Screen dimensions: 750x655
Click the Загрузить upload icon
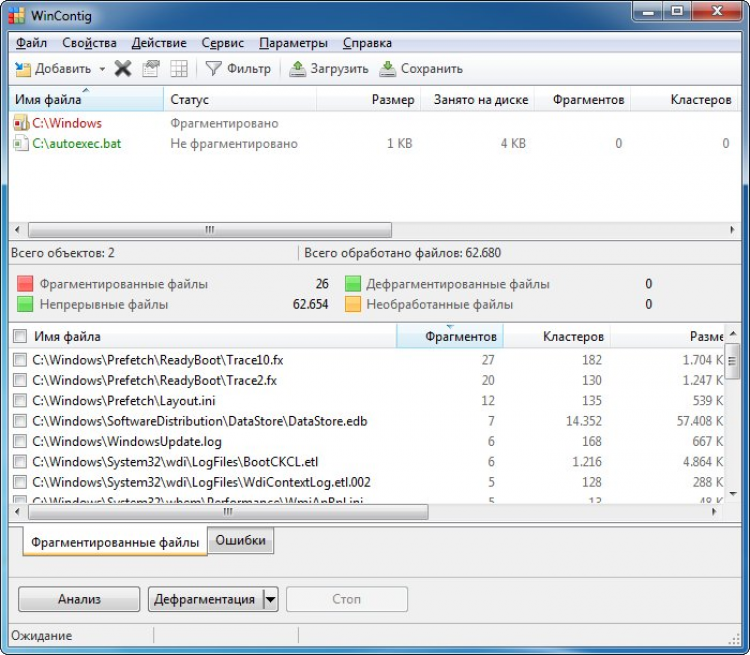[x=297, y=69]
